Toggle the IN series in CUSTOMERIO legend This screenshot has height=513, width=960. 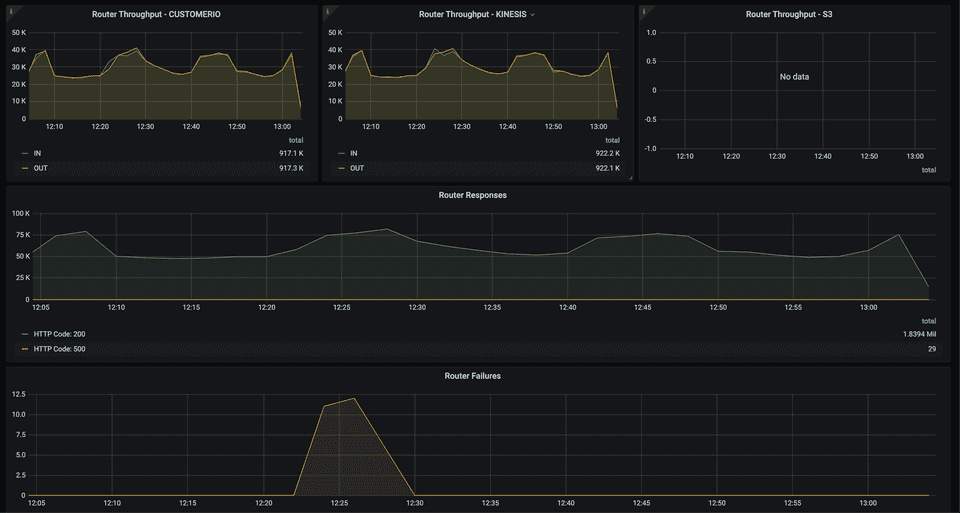tap(38, 153)
